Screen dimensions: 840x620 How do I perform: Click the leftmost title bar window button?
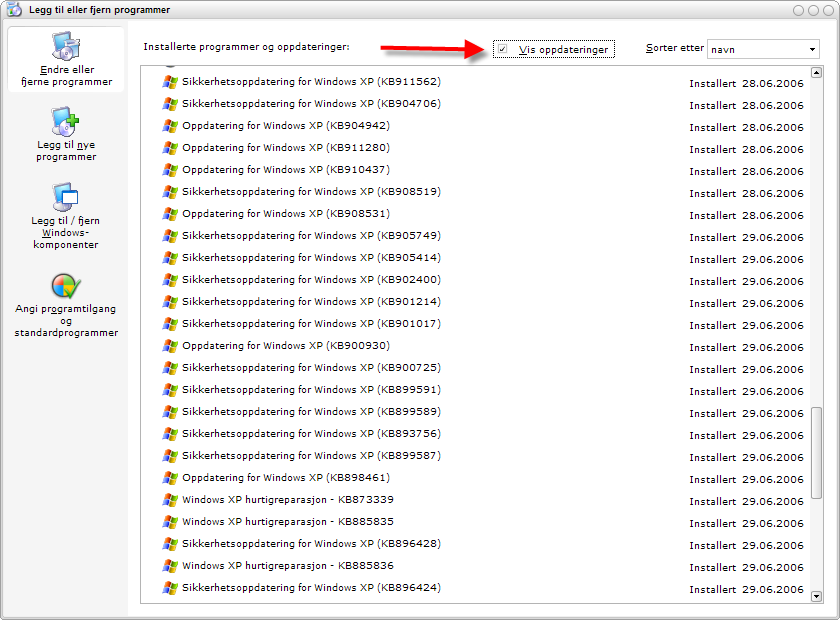tap(798, 10)
